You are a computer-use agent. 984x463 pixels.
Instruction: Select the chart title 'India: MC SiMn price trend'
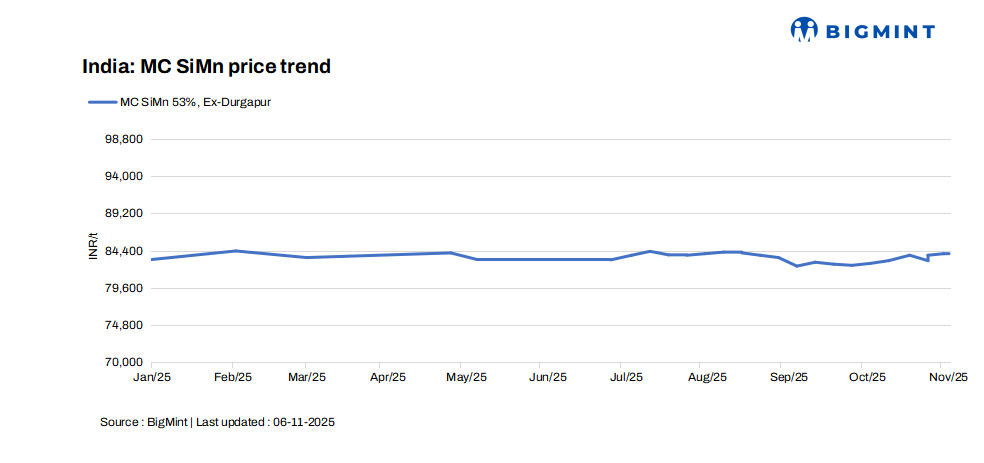click(206, 67)
